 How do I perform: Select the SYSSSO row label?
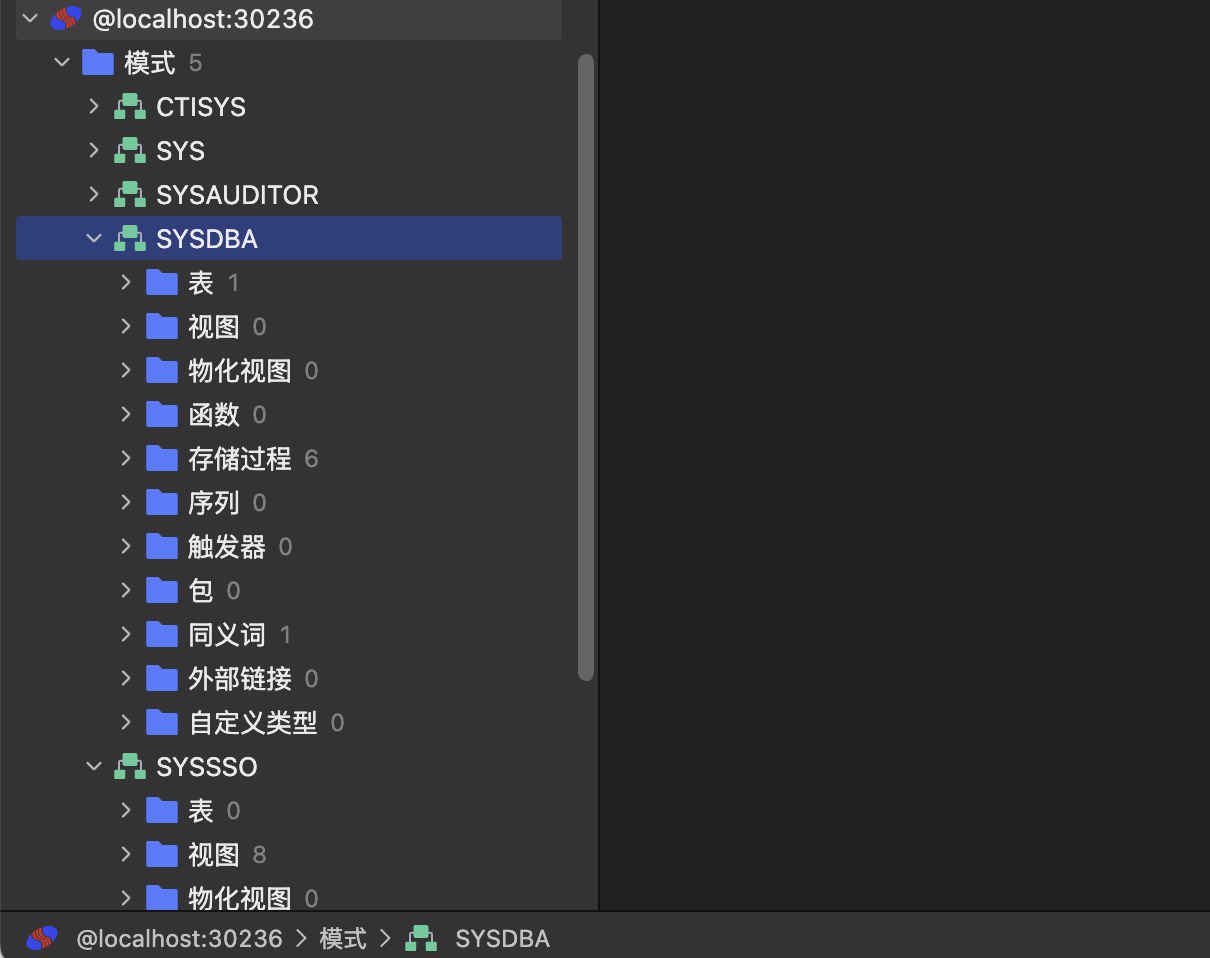coord(207,767)
